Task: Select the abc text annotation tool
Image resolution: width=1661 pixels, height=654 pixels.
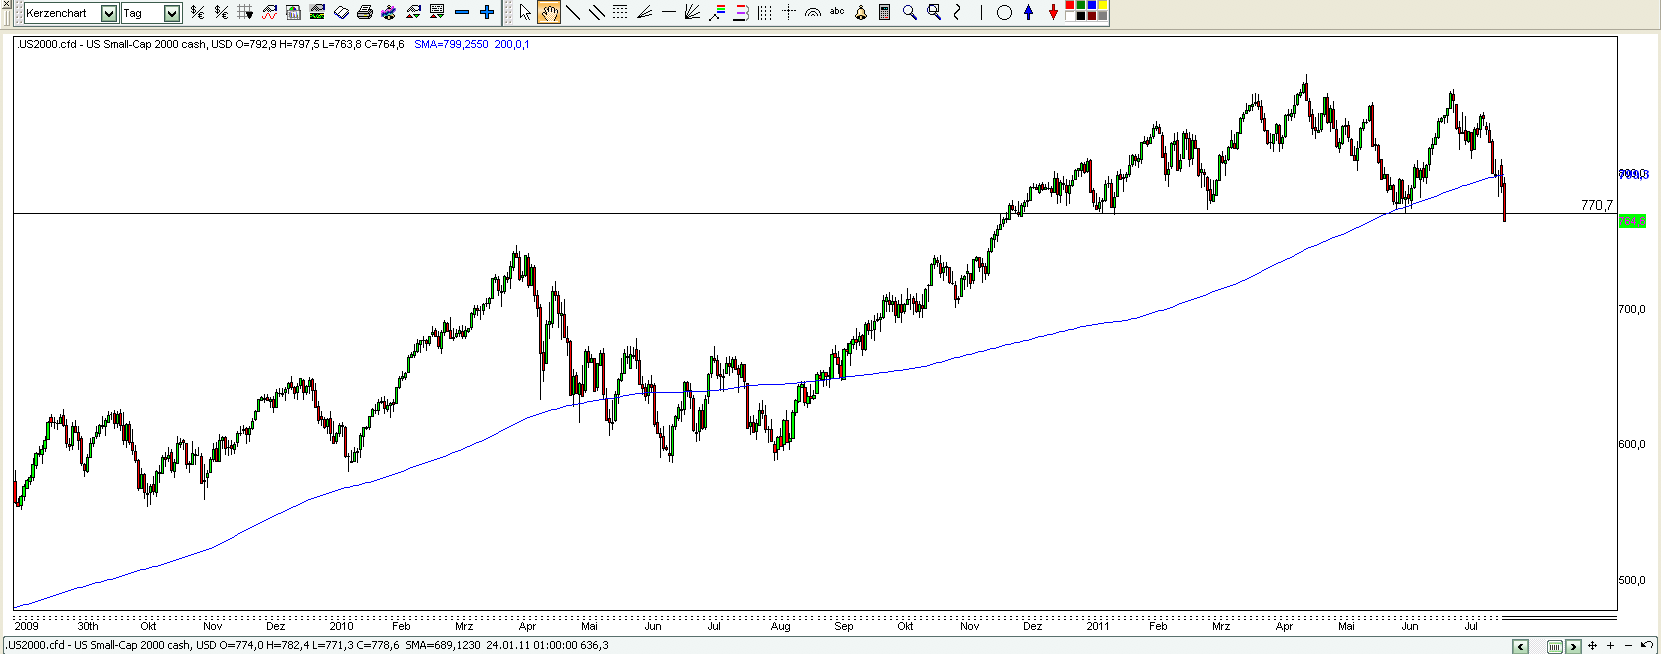Action: pyautogui.click(x=837, y=12)
